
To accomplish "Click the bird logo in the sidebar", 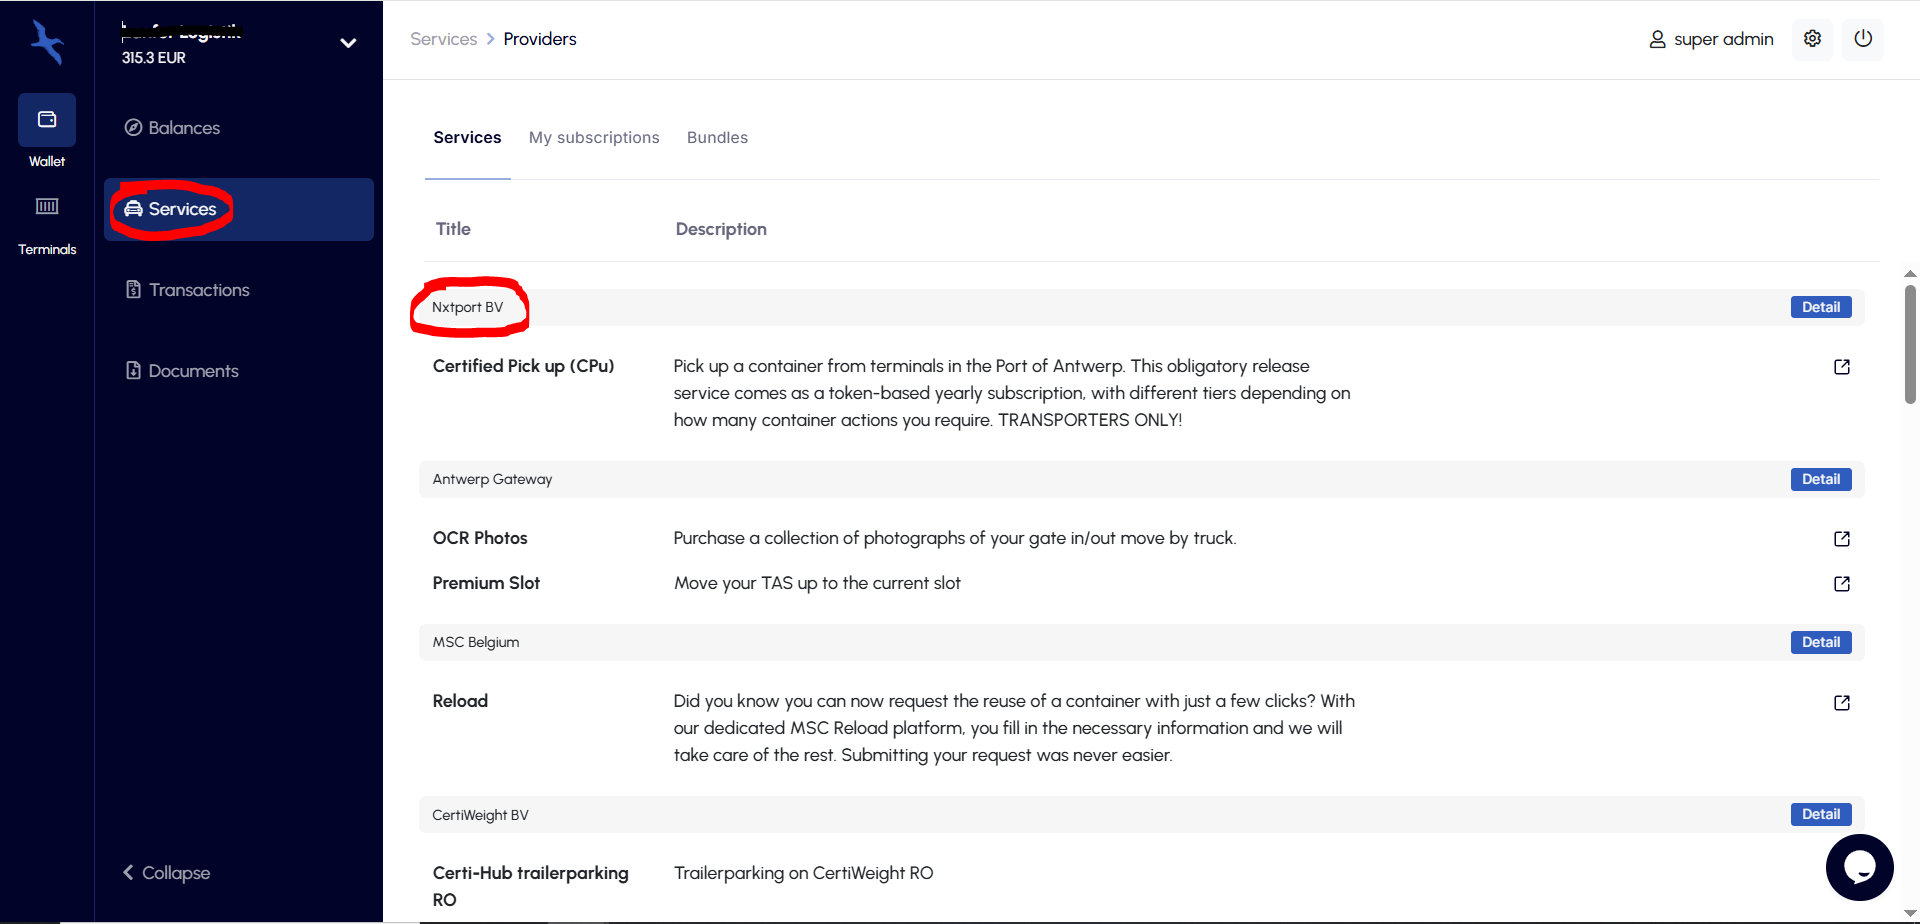I will pyautogui.click(x=47, y=43).
